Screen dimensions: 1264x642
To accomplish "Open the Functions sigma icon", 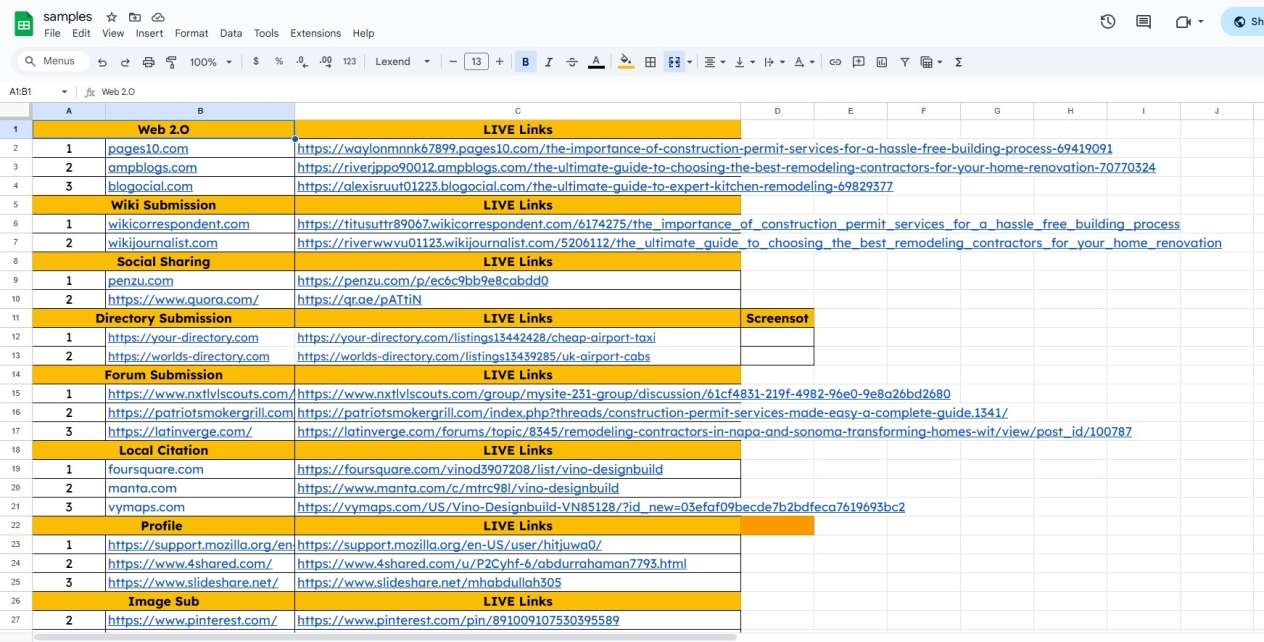I will pos(958,62).
